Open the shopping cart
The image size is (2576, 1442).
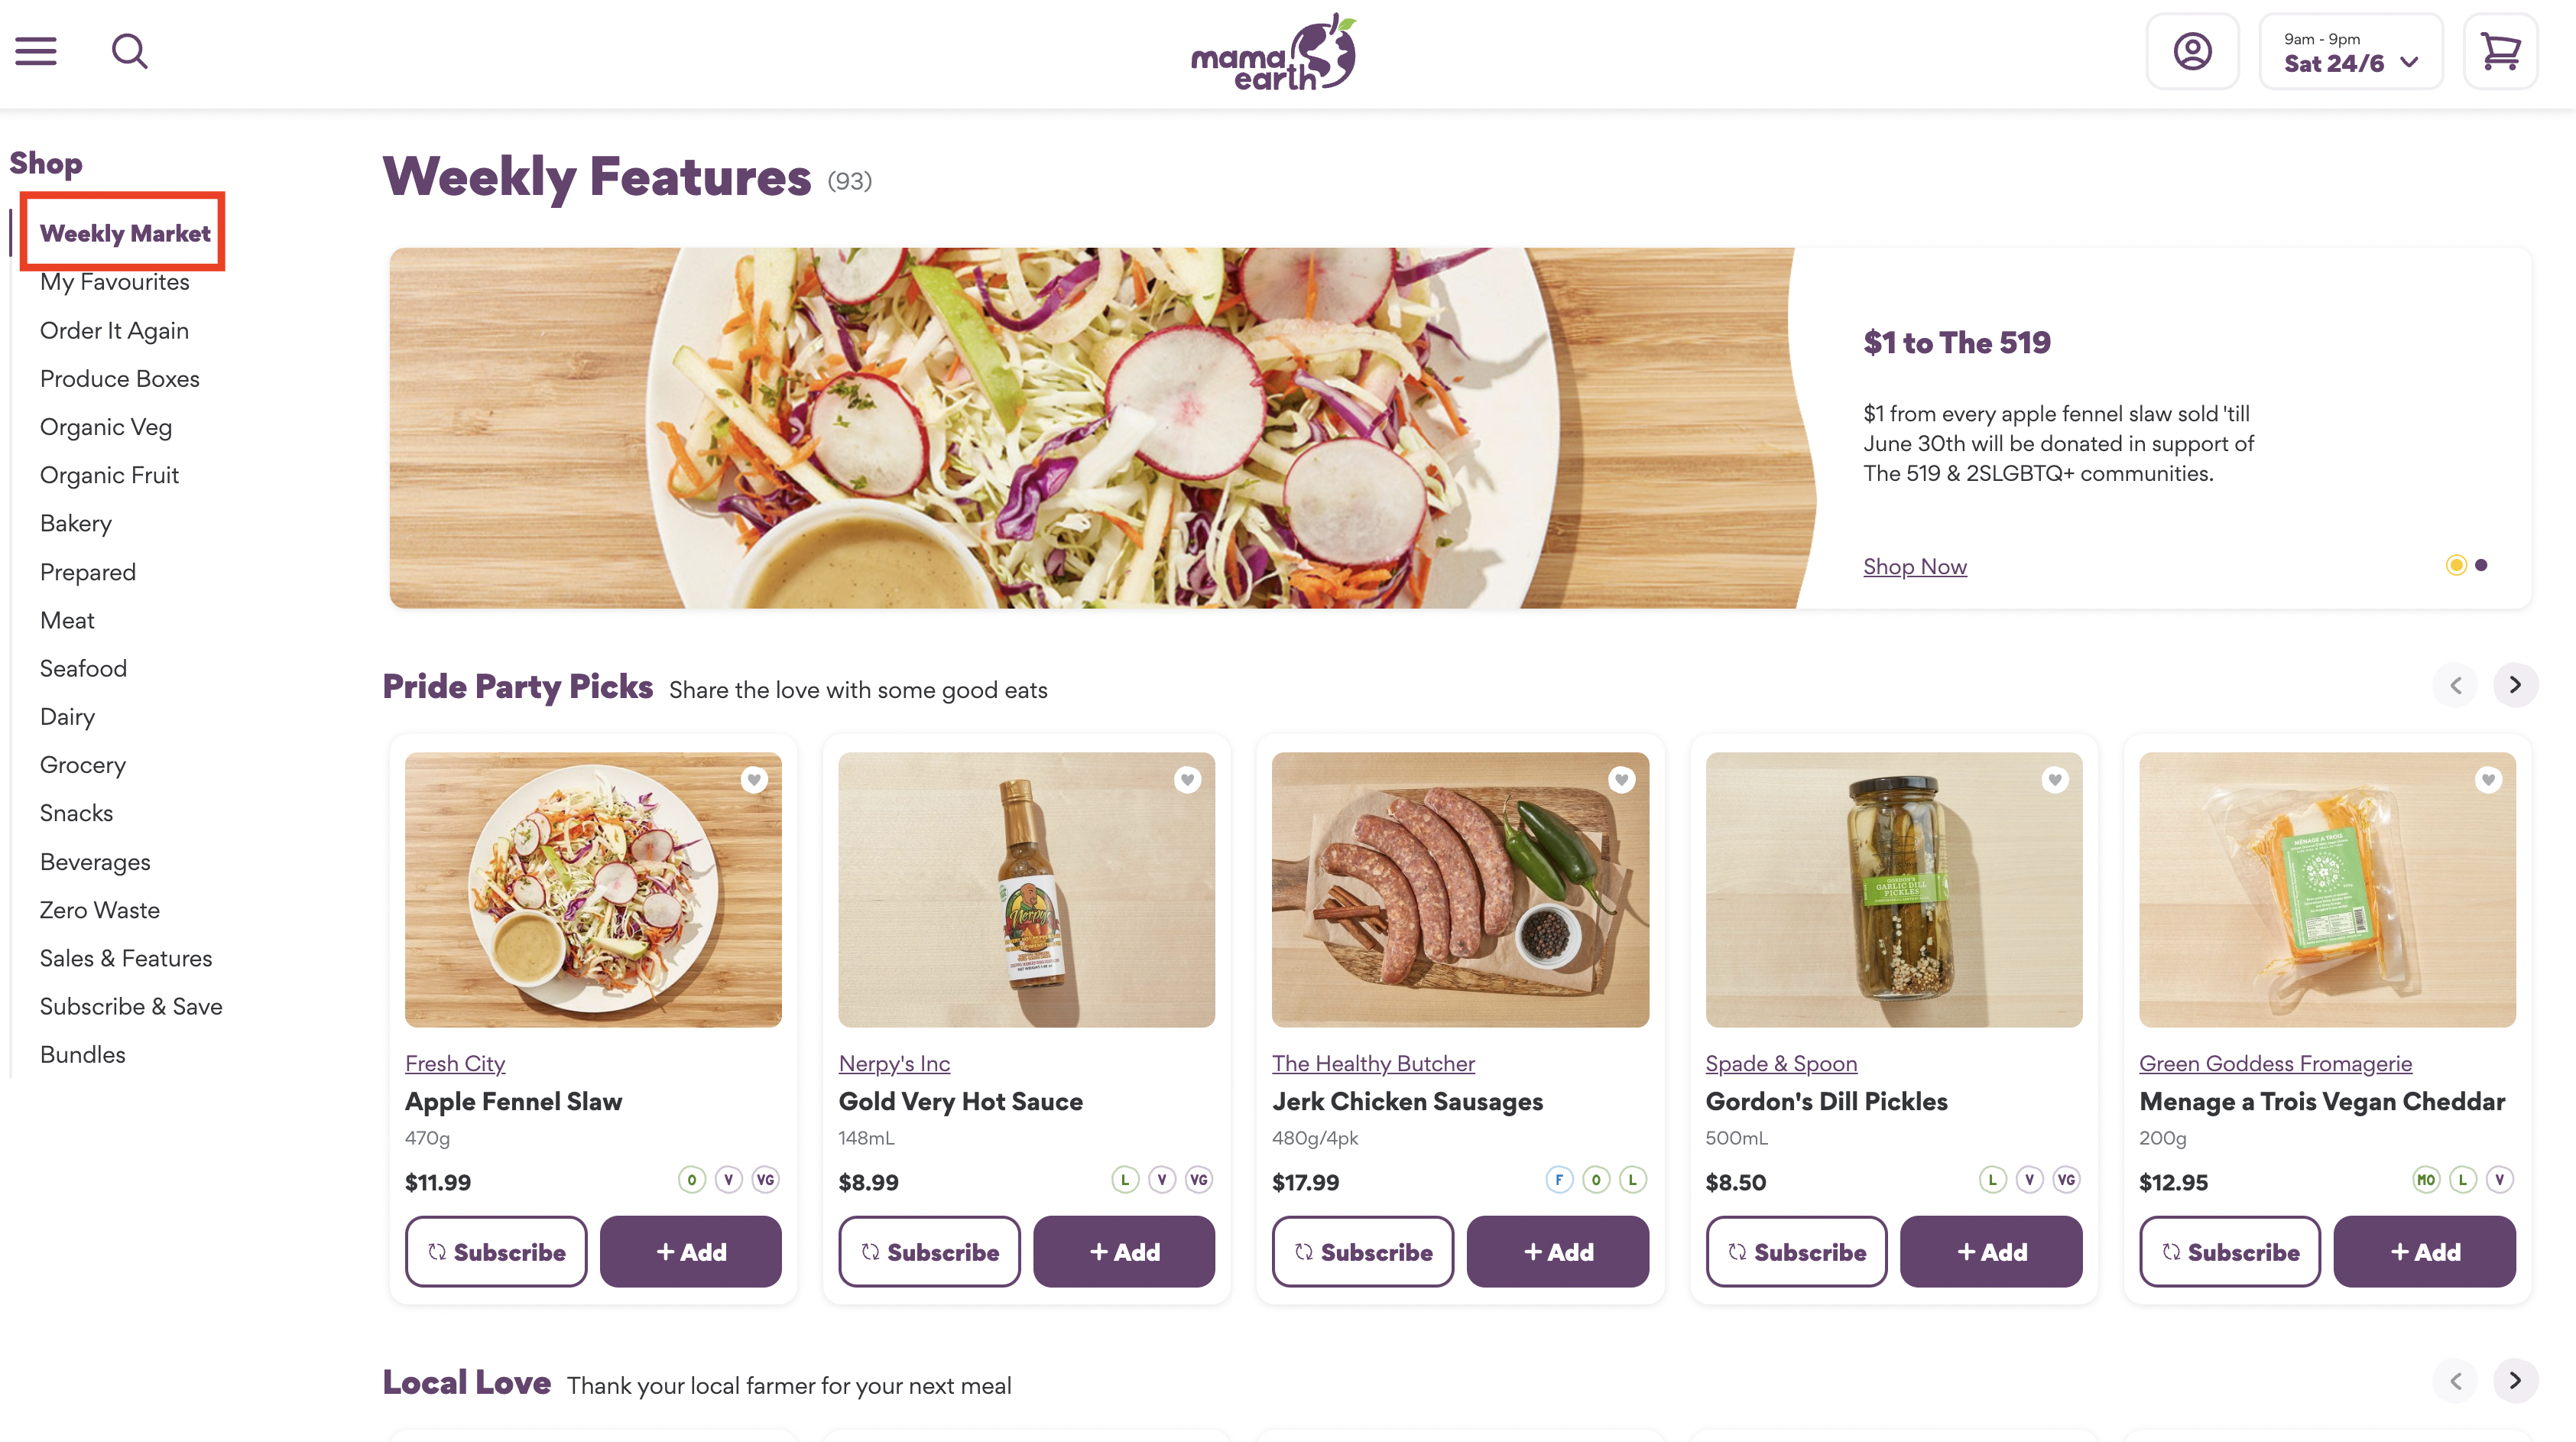click(2500, 51)
